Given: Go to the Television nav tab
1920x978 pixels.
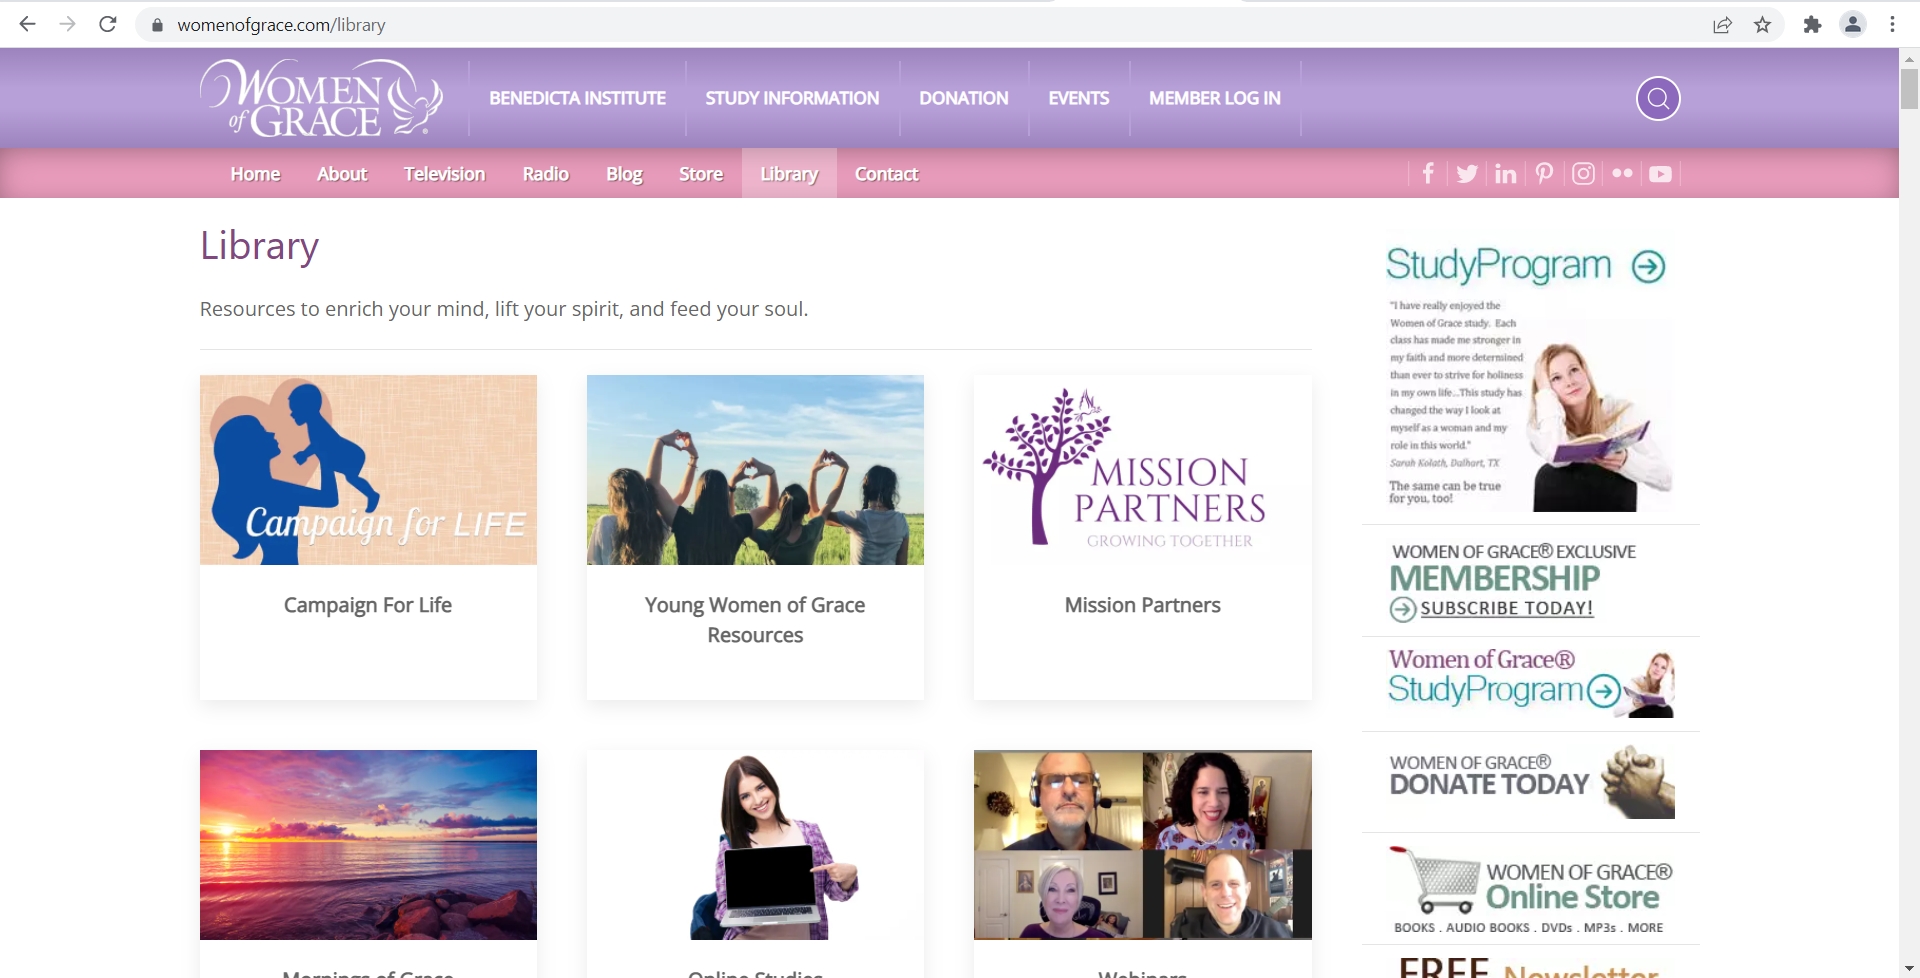Looking at the screenshot, I should coord(444,174).
